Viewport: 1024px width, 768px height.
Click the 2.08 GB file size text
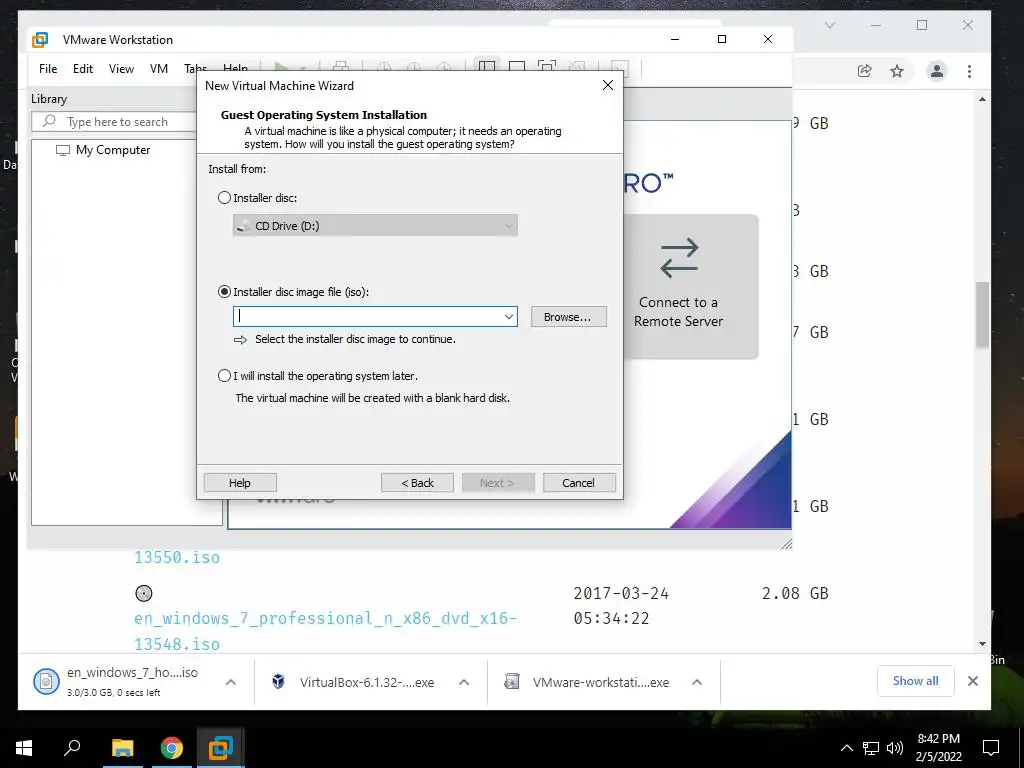795,593
